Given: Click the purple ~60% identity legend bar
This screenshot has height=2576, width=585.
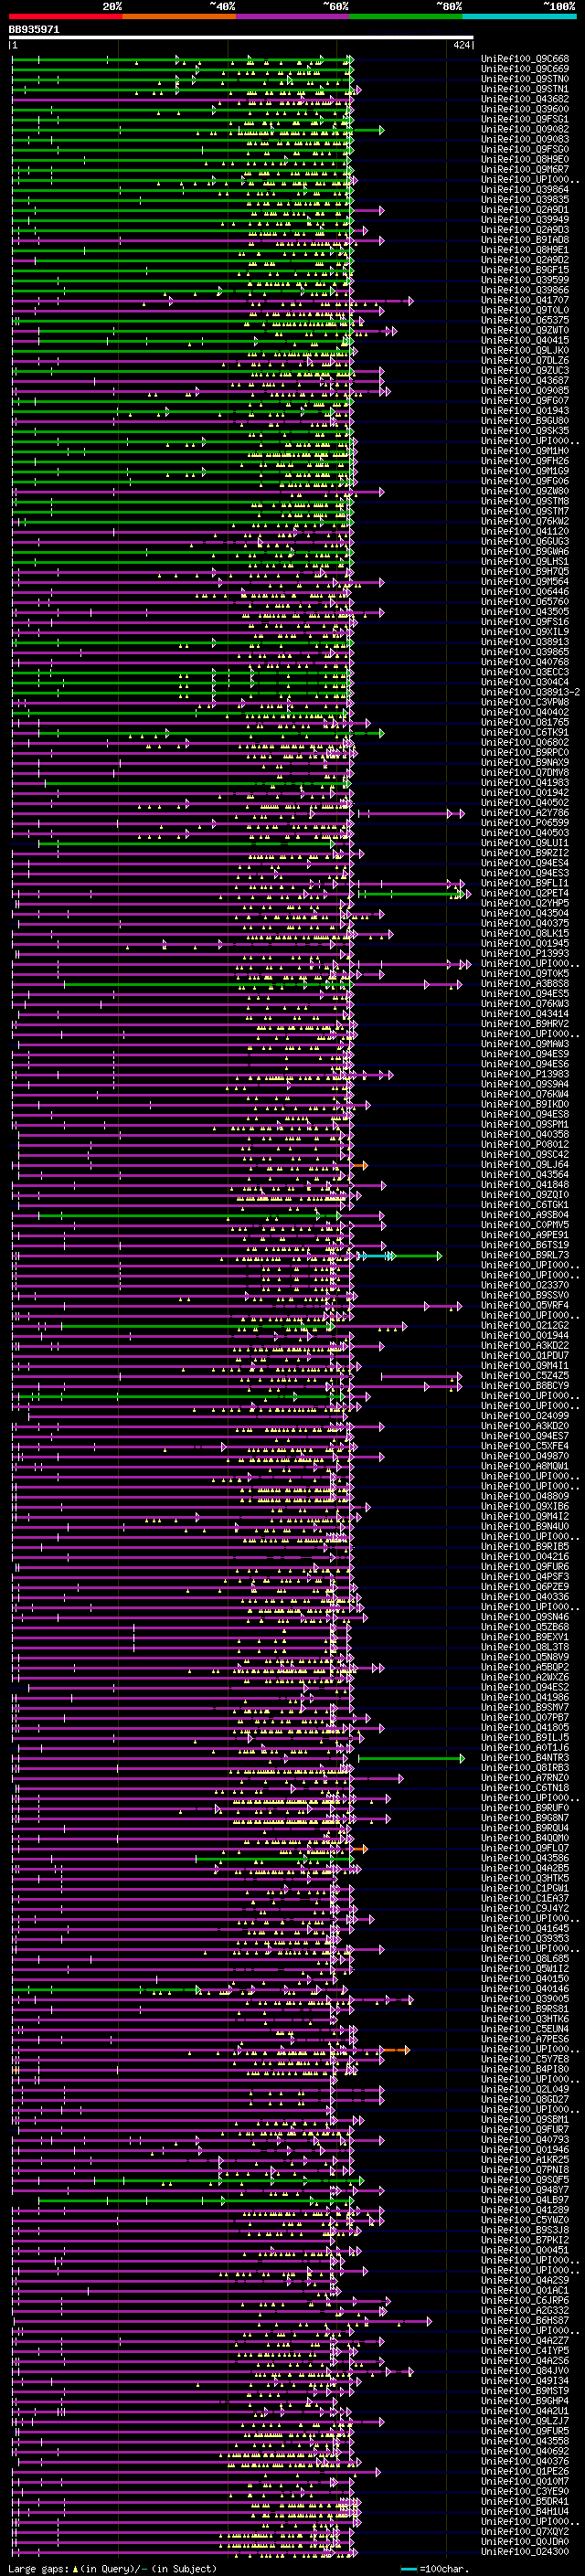Looking at the screenshot, I should pyautogui.click(x=293, y=17).
